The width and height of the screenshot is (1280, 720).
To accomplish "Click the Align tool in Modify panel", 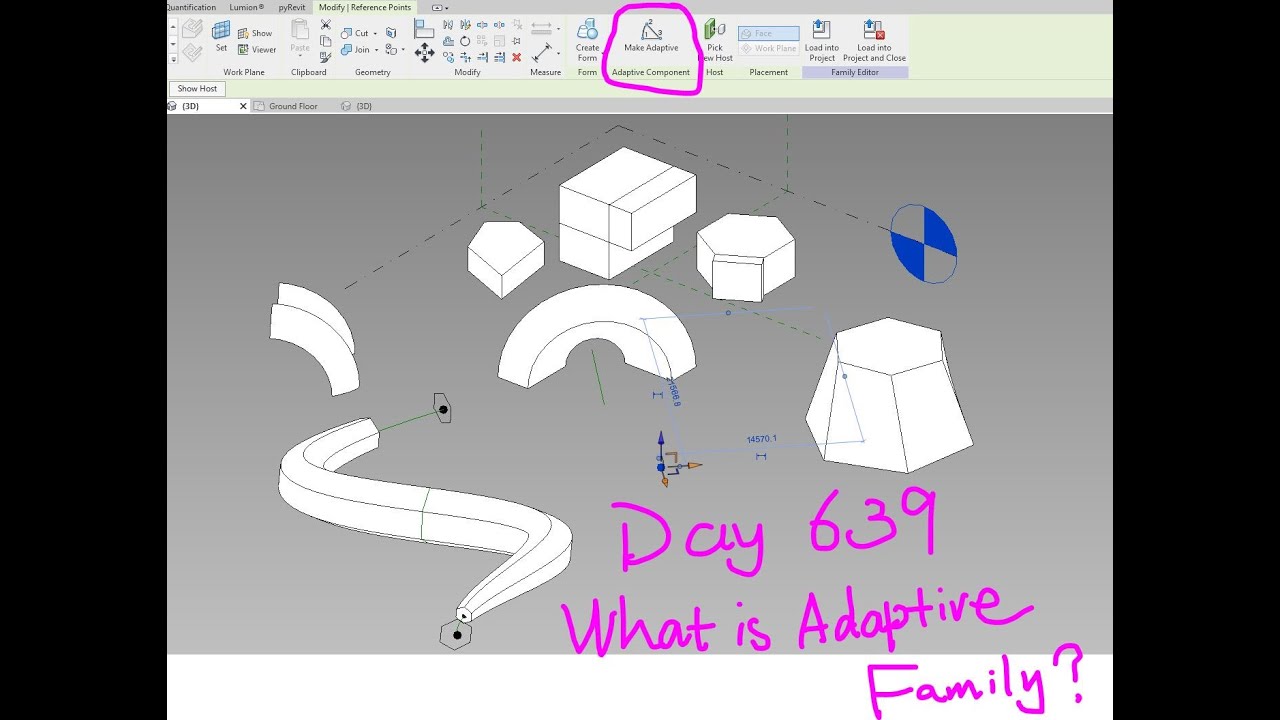I will 423,28.
